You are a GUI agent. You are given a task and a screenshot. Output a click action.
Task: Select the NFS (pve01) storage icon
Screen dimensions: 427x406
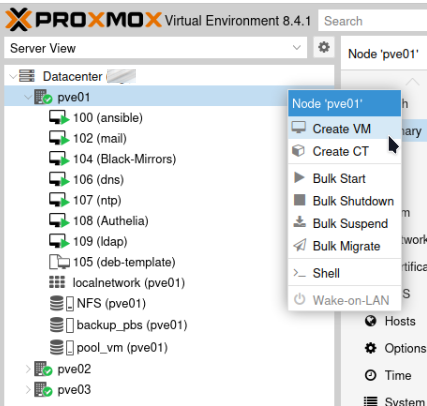(62, 303)
